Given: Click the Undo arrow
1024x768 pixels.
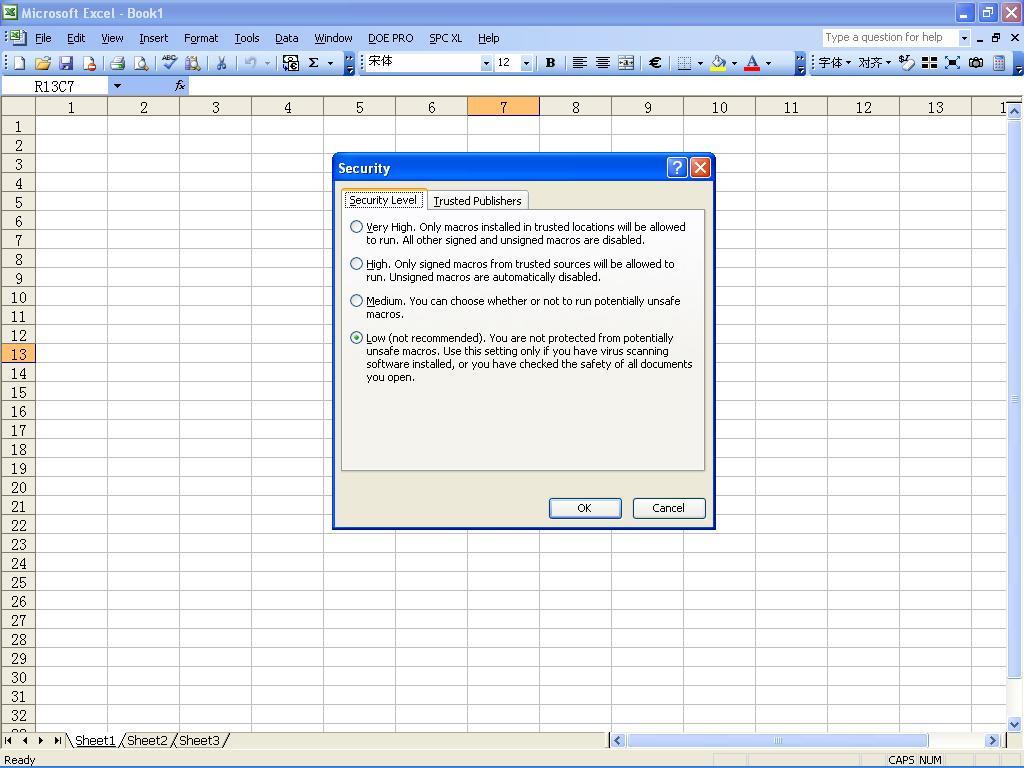Looking at the screenshot, I should tap(250, 63).
